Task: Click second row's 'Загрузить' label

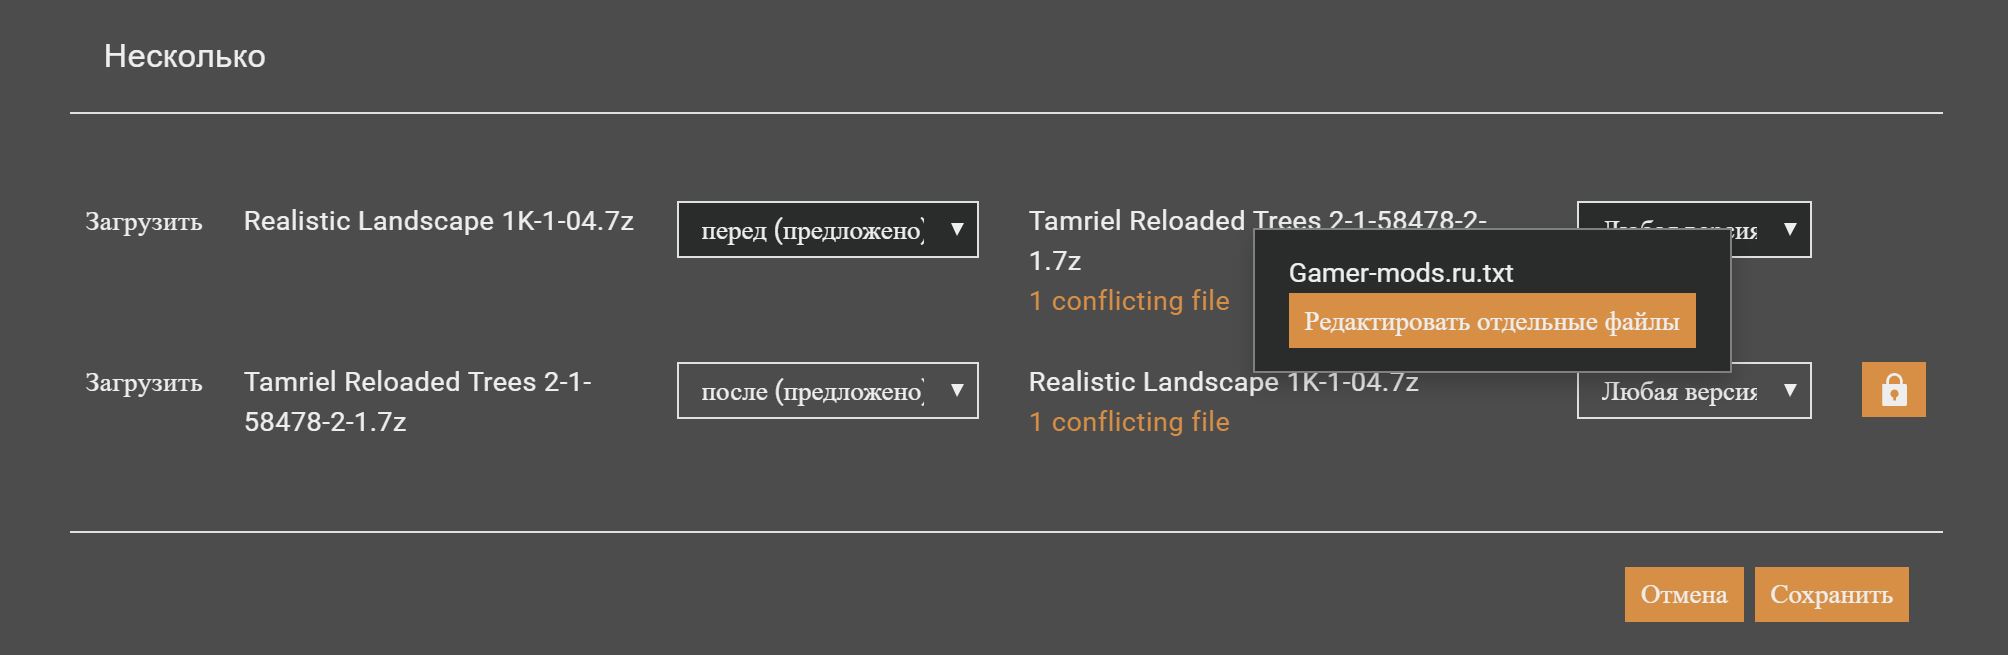Action: pyautogui.click(x=143, y=383)
